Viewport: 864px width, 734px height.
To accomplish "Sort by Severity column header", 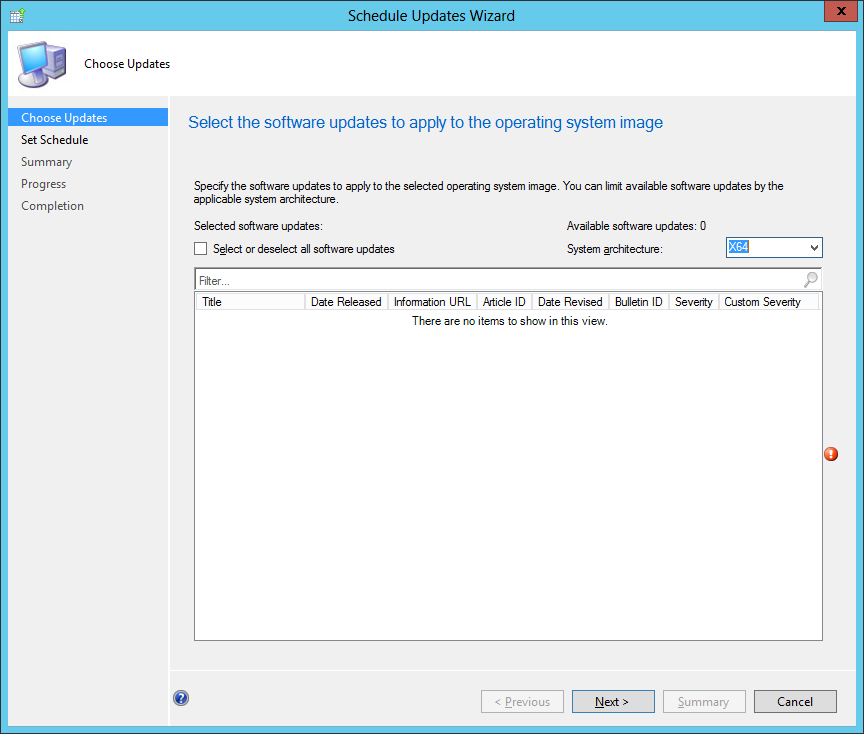I will 694,302.
